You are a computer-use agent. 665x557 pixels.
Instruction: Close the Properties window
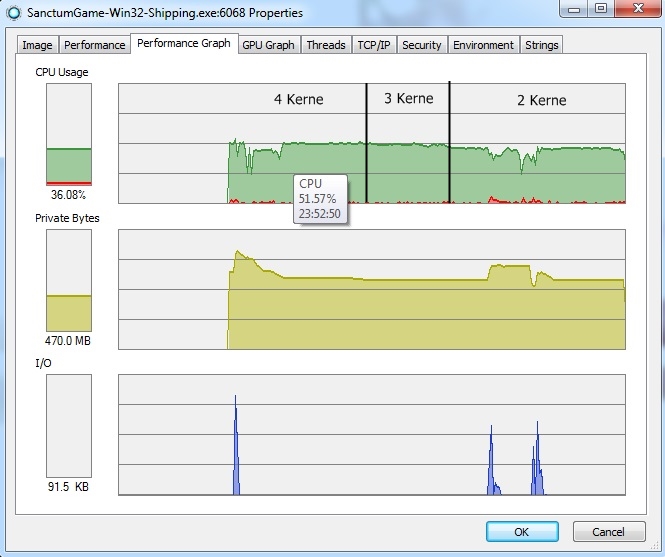tap(638, 8)
